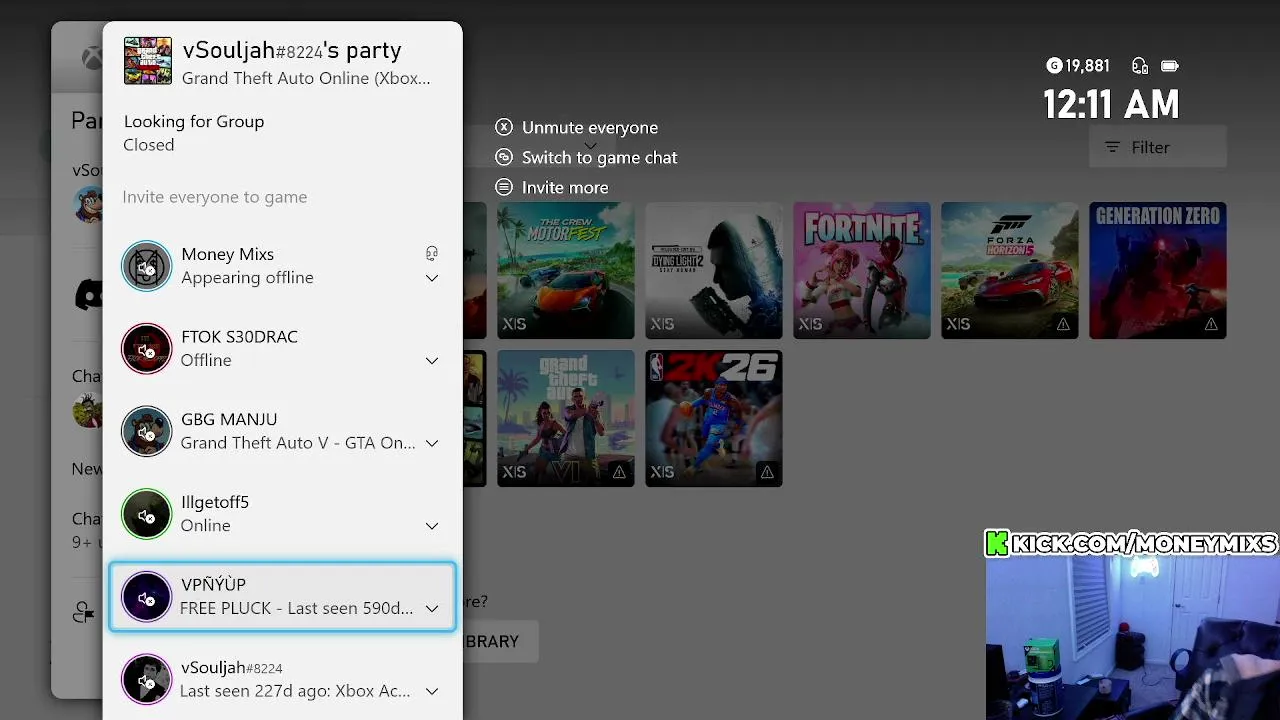Open the Discord icon in the guide
This screenshot has width=1280, height=720.
(x=90, y=294)
